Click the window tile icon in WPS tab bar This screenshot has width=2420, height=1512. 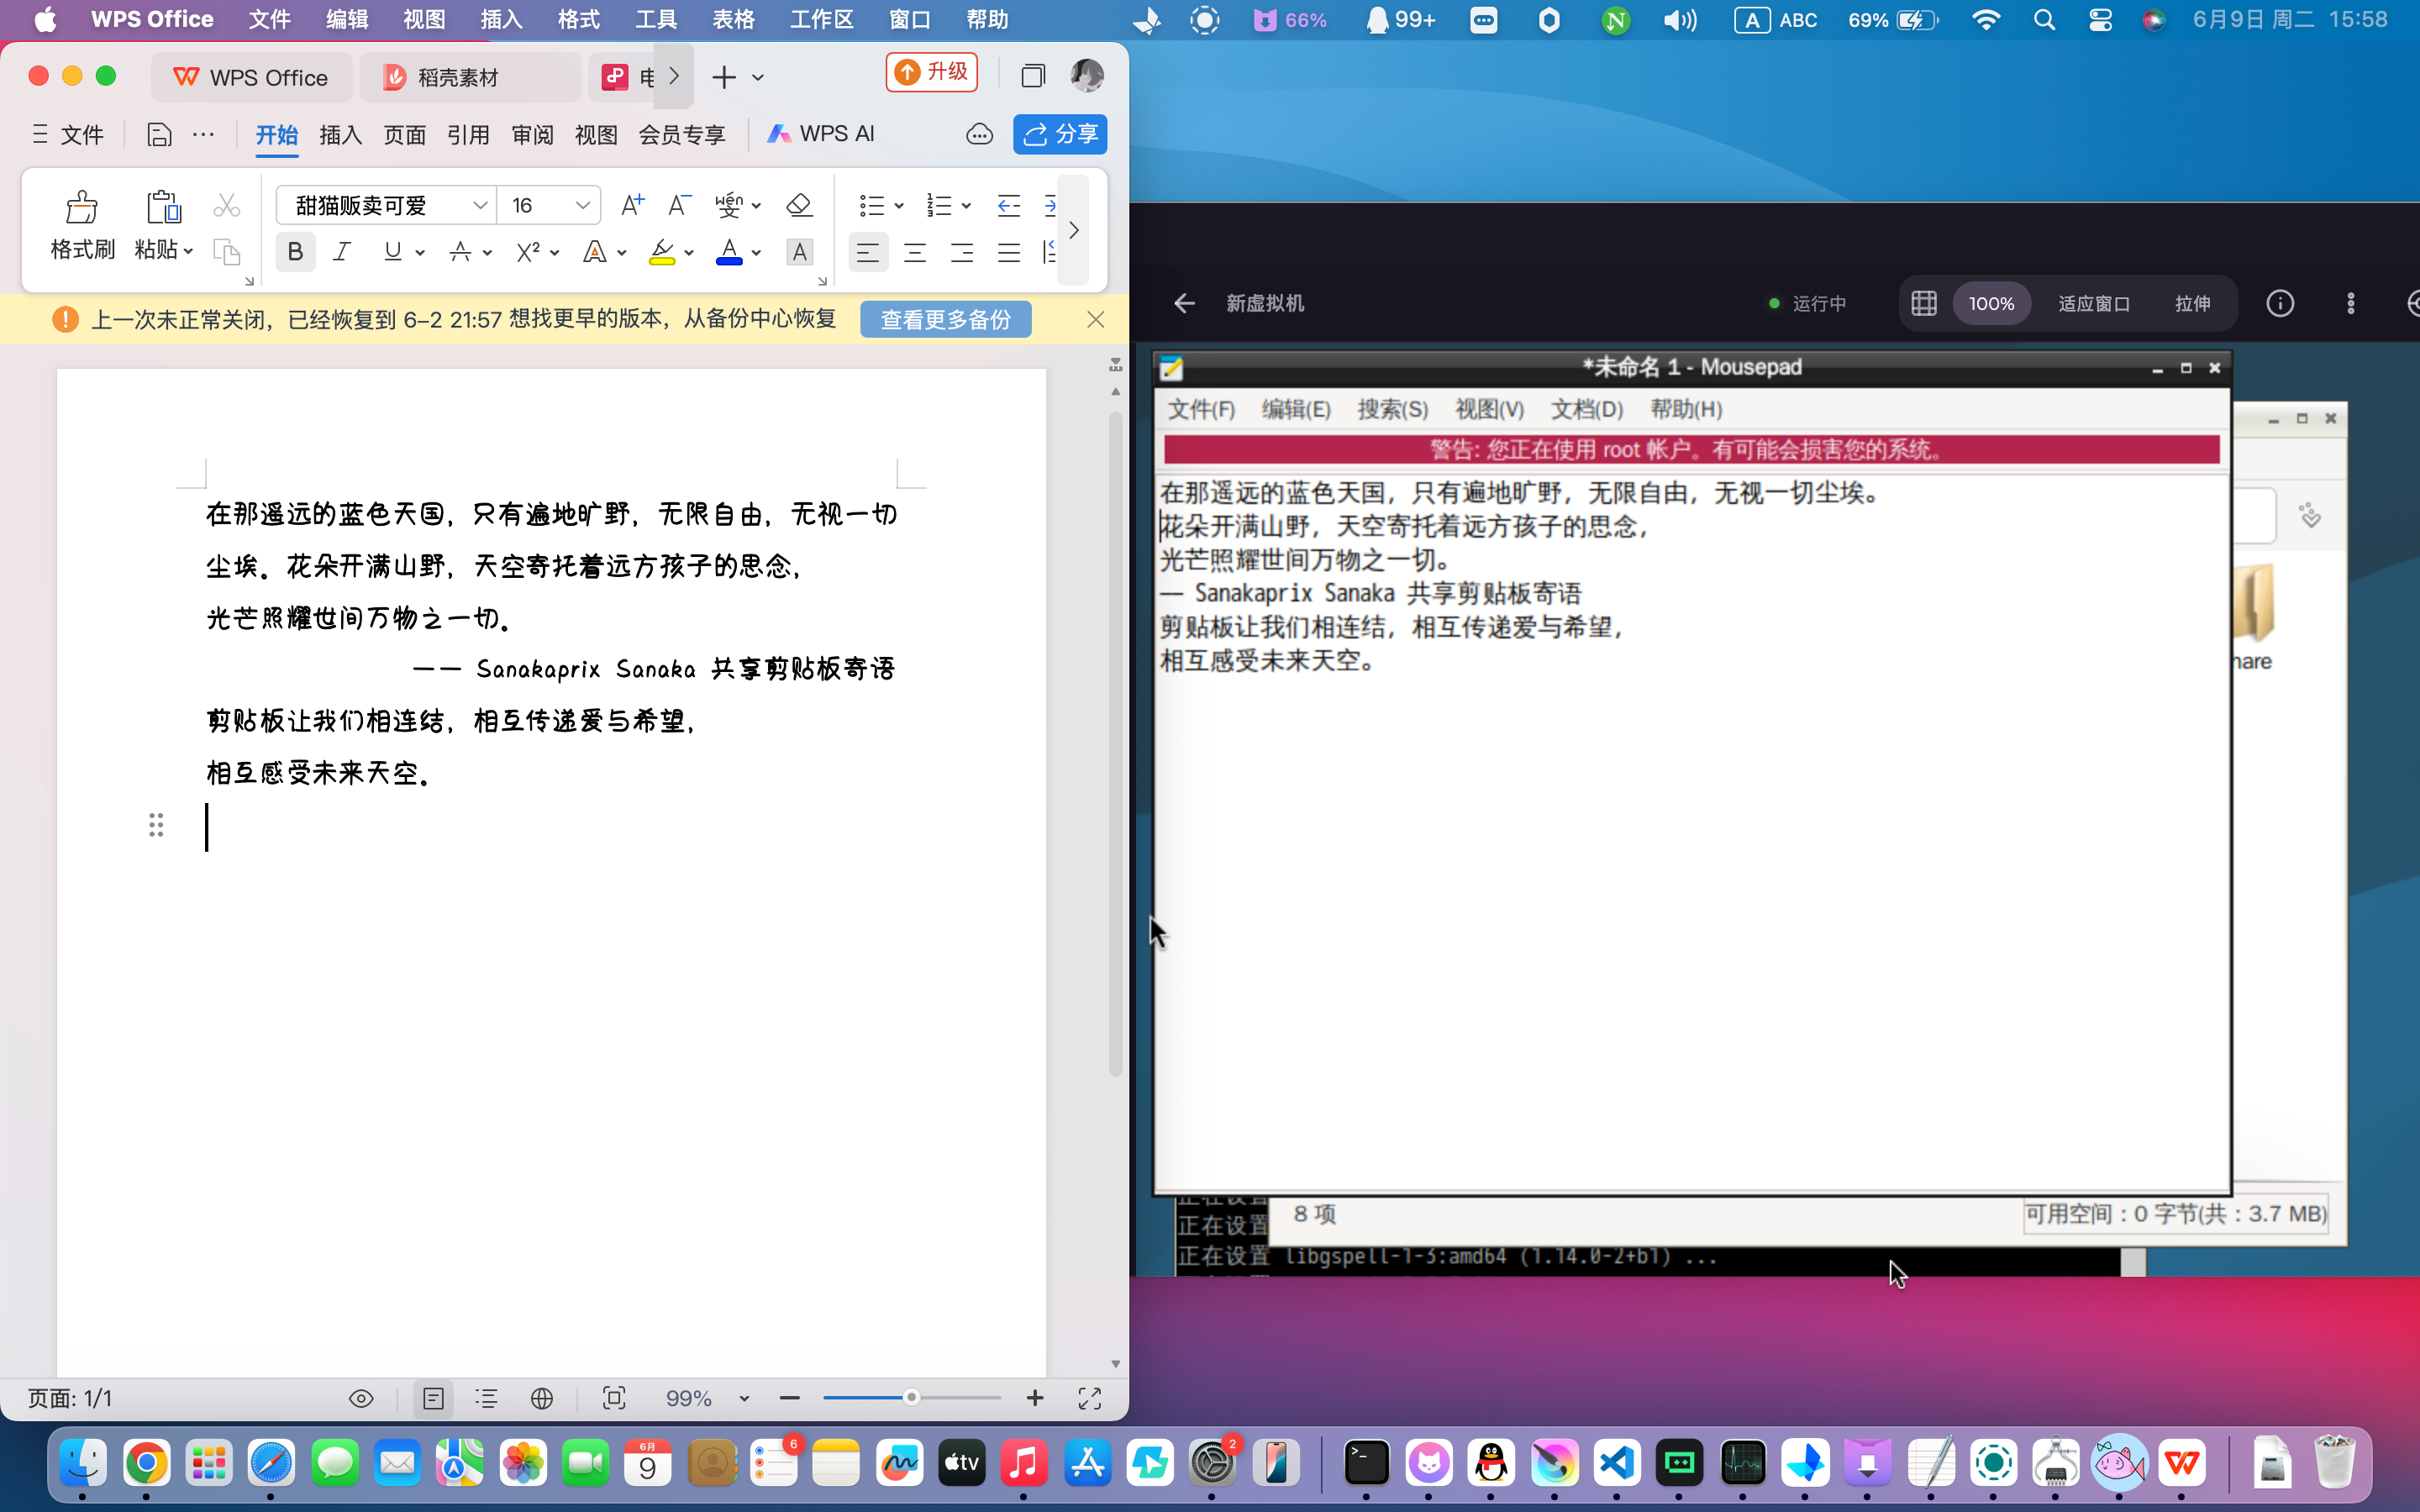click(1033, 76)
